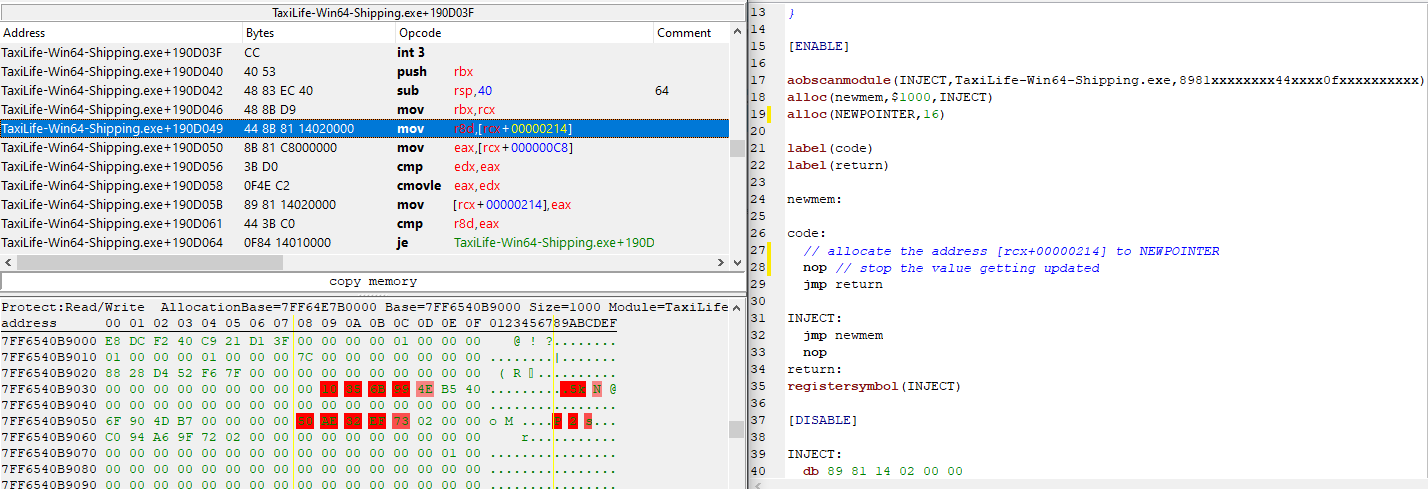This screenshot has width=1428, height=489.
Task: Sort by the Address column header
Action: pos(120,33)
